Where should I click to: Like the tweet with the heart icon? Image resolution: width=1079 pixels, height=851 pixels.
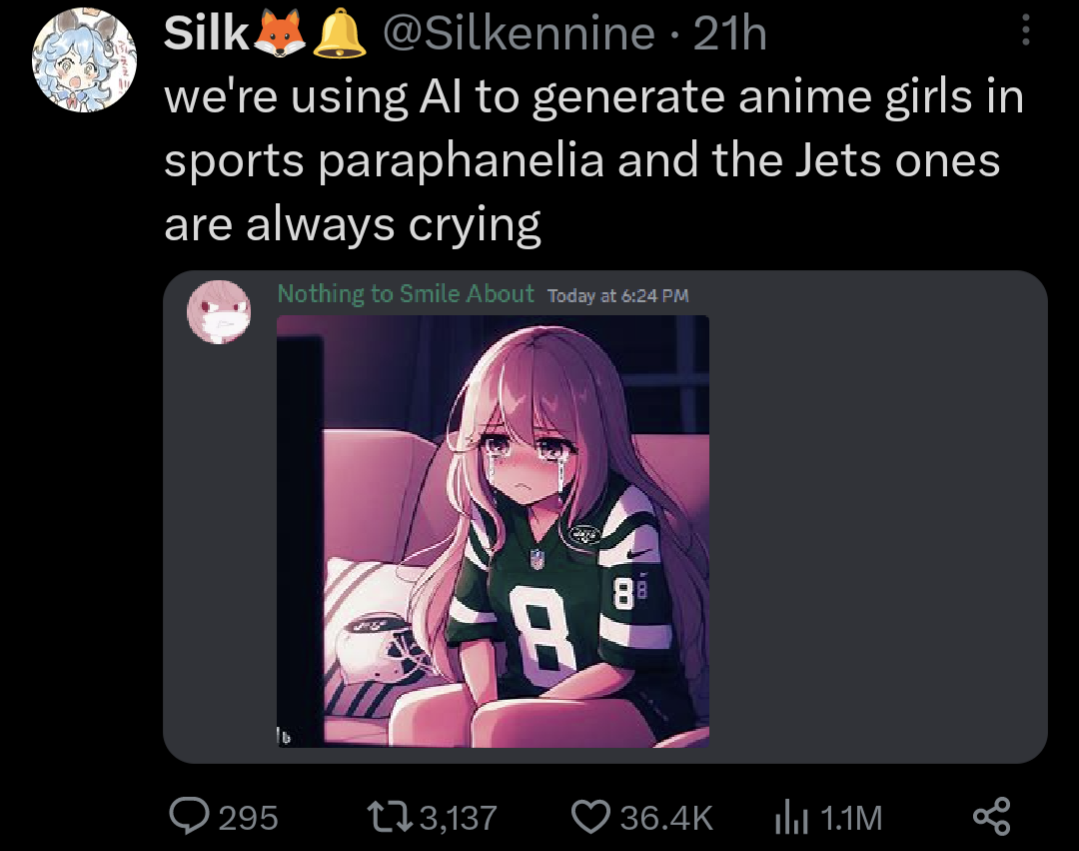(x=590, y=817)
